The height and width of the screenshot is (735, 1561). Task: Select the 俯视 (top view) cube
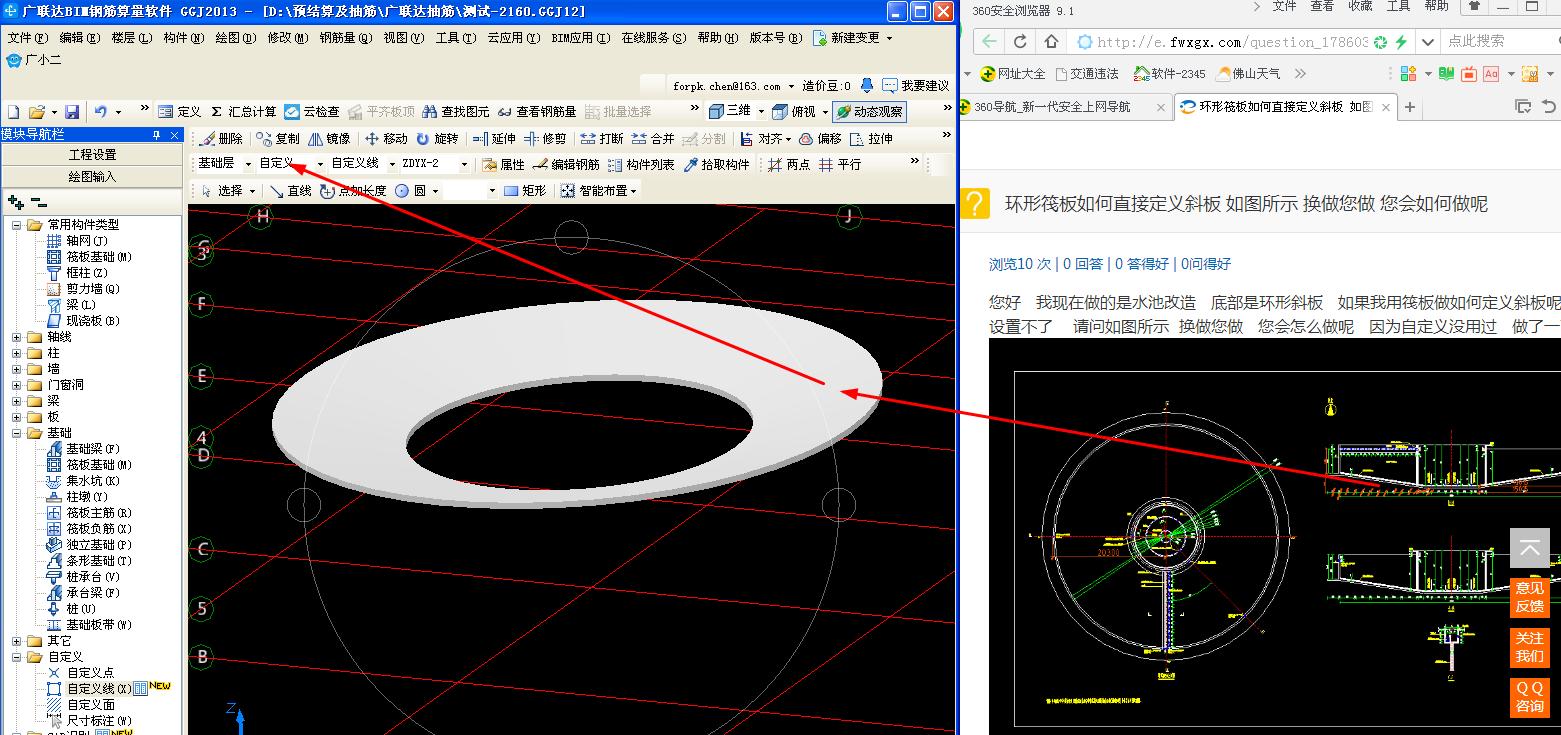click(794, 111)
